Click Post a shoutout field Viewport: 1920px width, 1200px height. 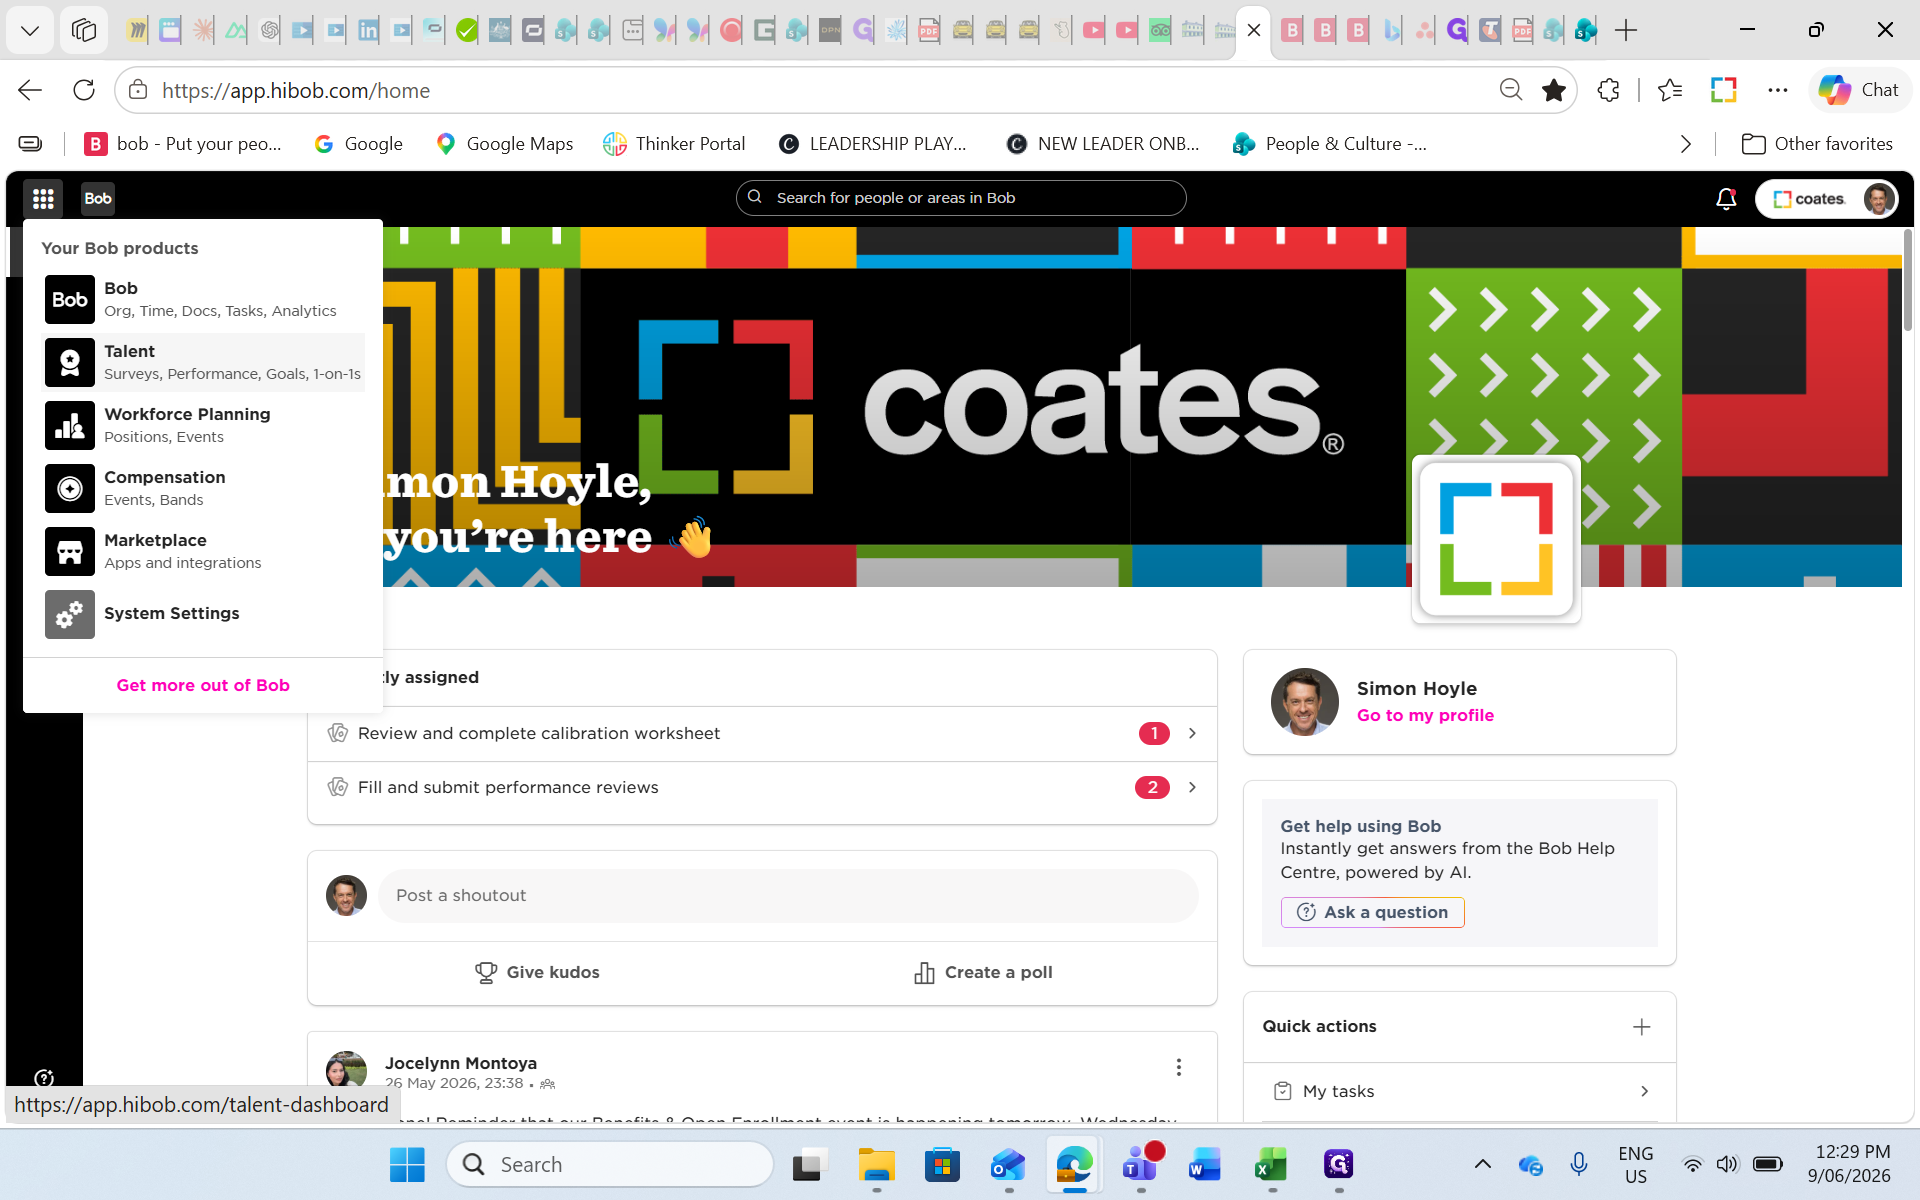pos(788,896)
